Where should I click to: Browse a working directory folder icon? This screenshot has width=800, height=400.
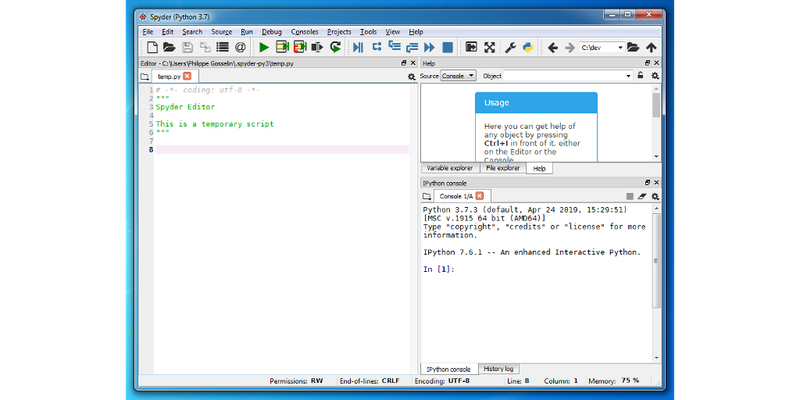coord(633,47)
